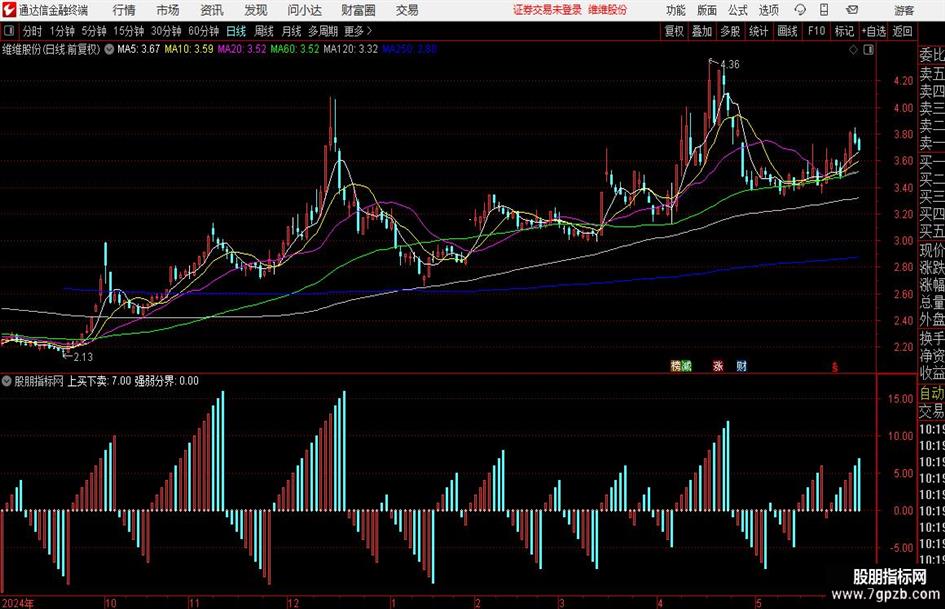The image size is (945, 609).
Task: Click the MA60: 3.52 indicator value
Action: (295, 49)
